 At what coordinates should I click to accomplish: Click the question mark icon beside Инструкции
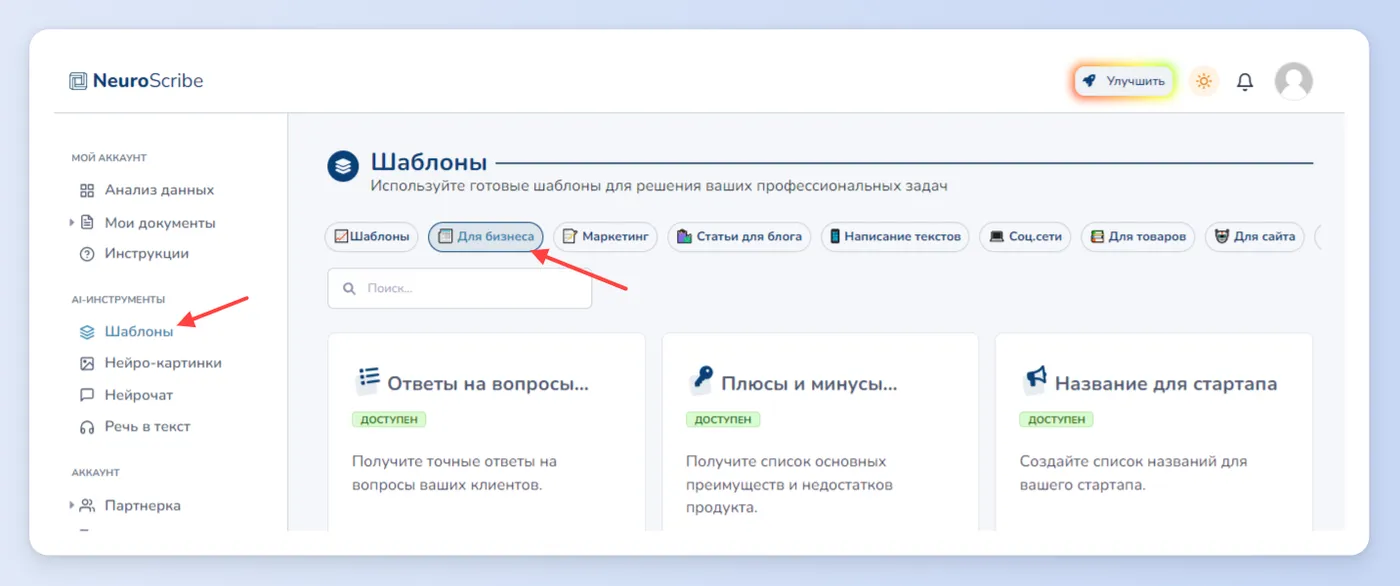(87, 254)
